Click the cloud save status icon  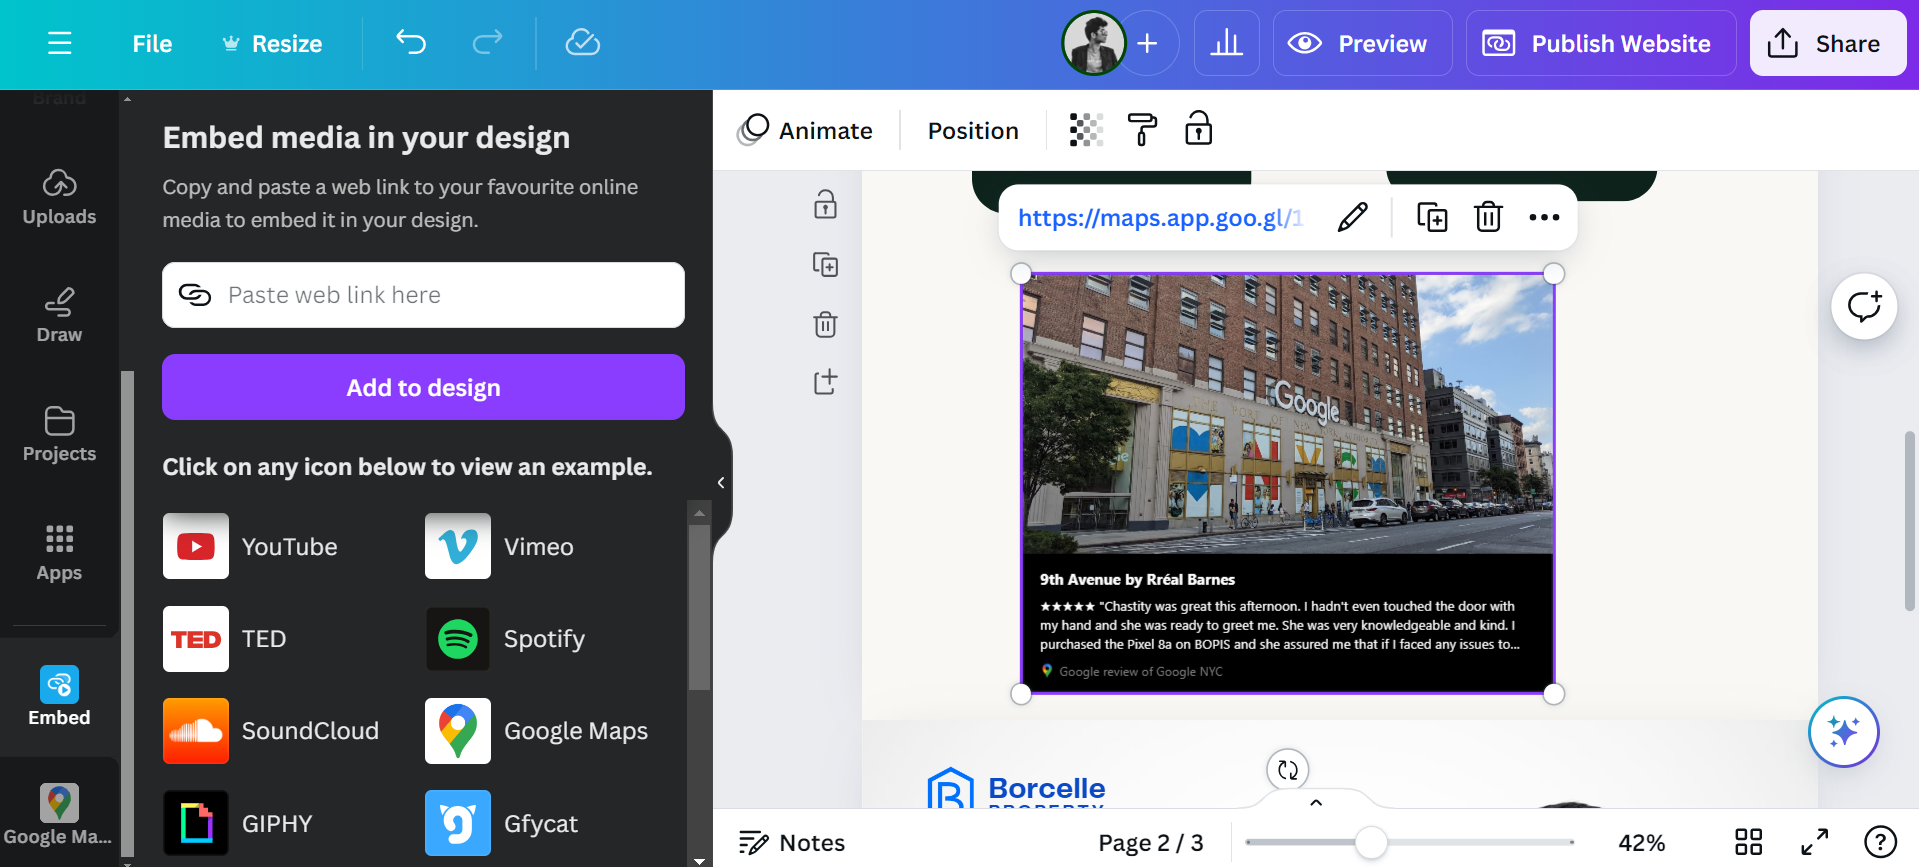point(582,43)
